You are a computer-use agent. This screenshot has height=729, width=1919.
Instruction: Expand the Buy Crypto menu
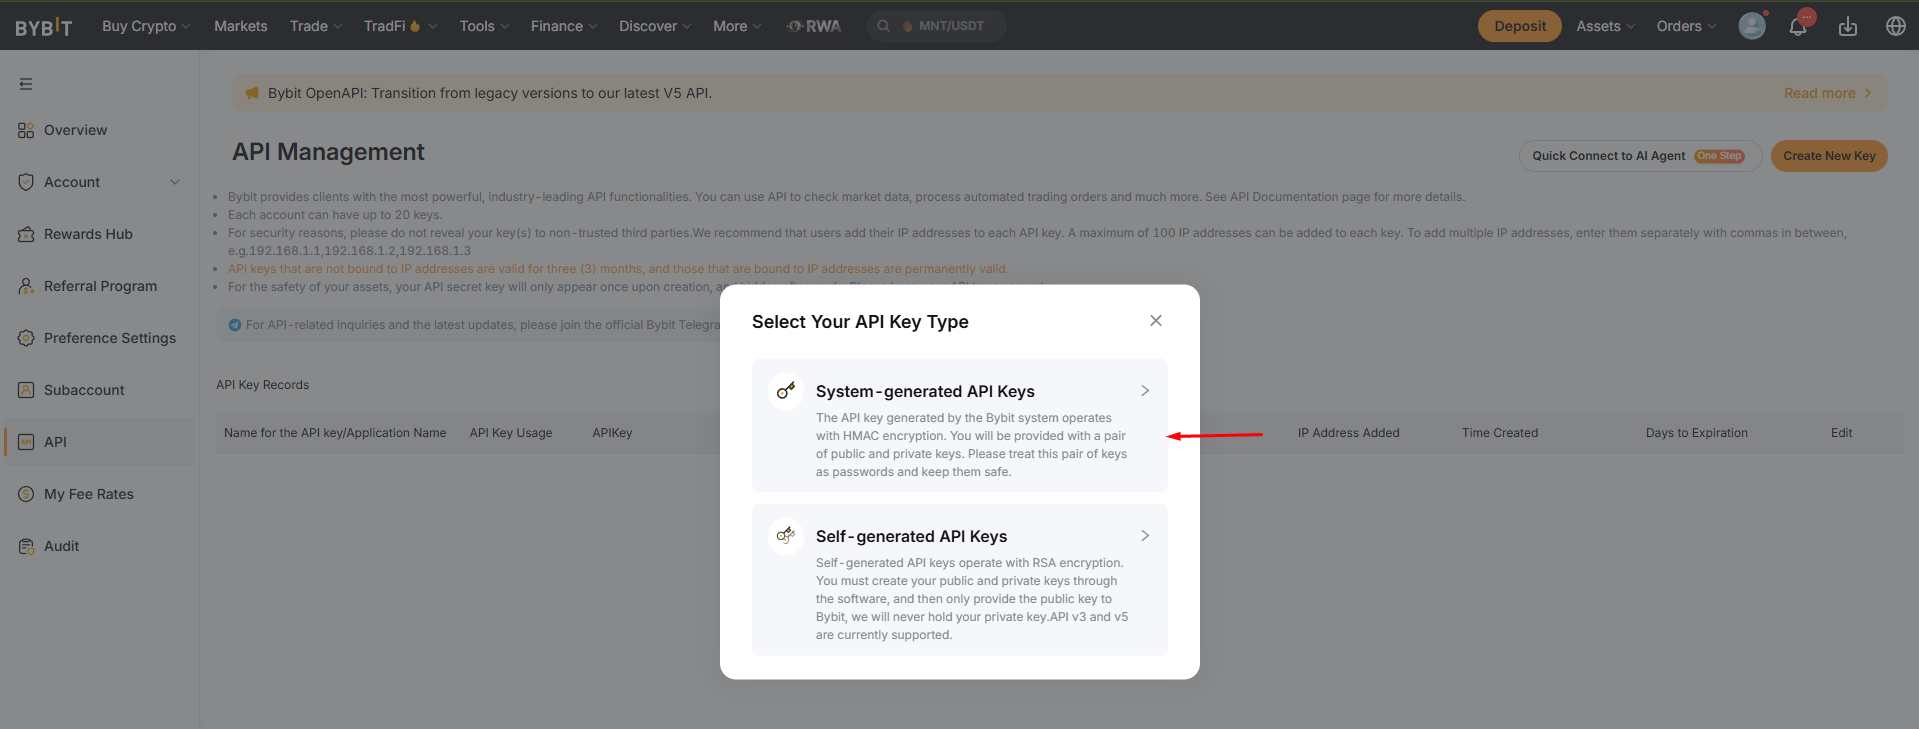146,26
